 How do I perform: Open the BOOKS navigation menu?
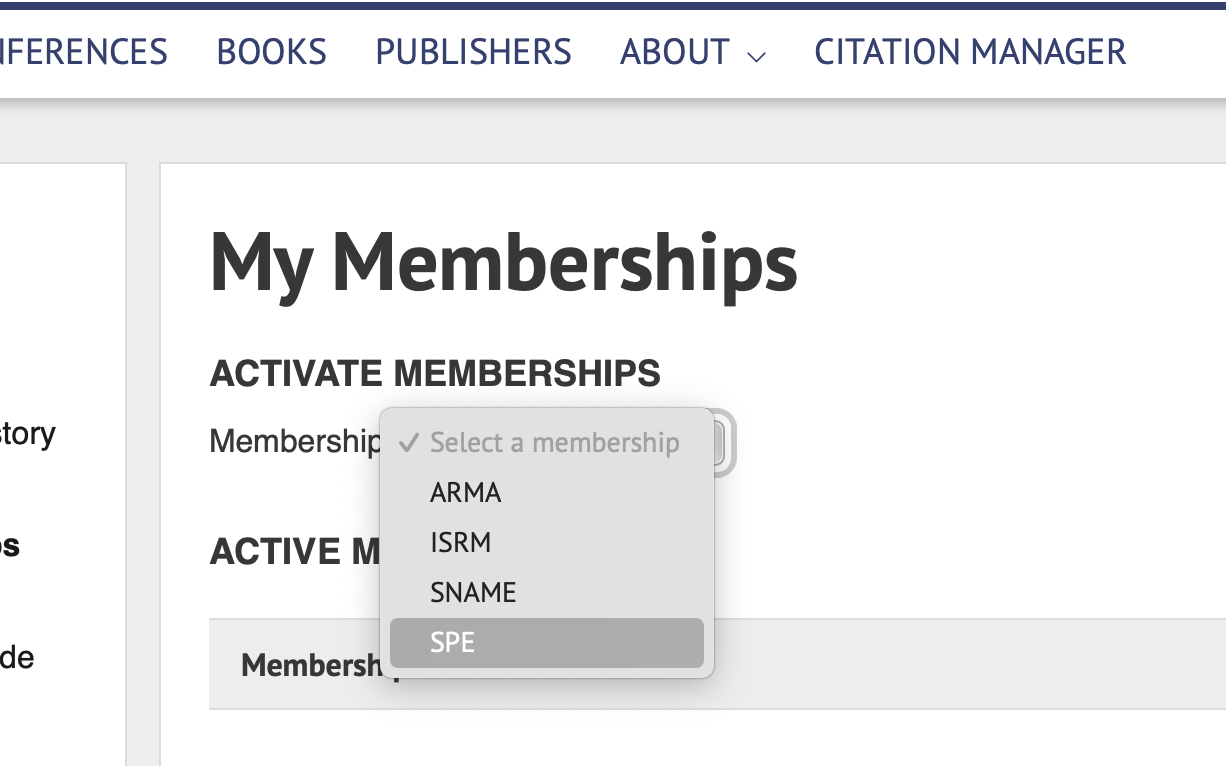tap(271, 51)
